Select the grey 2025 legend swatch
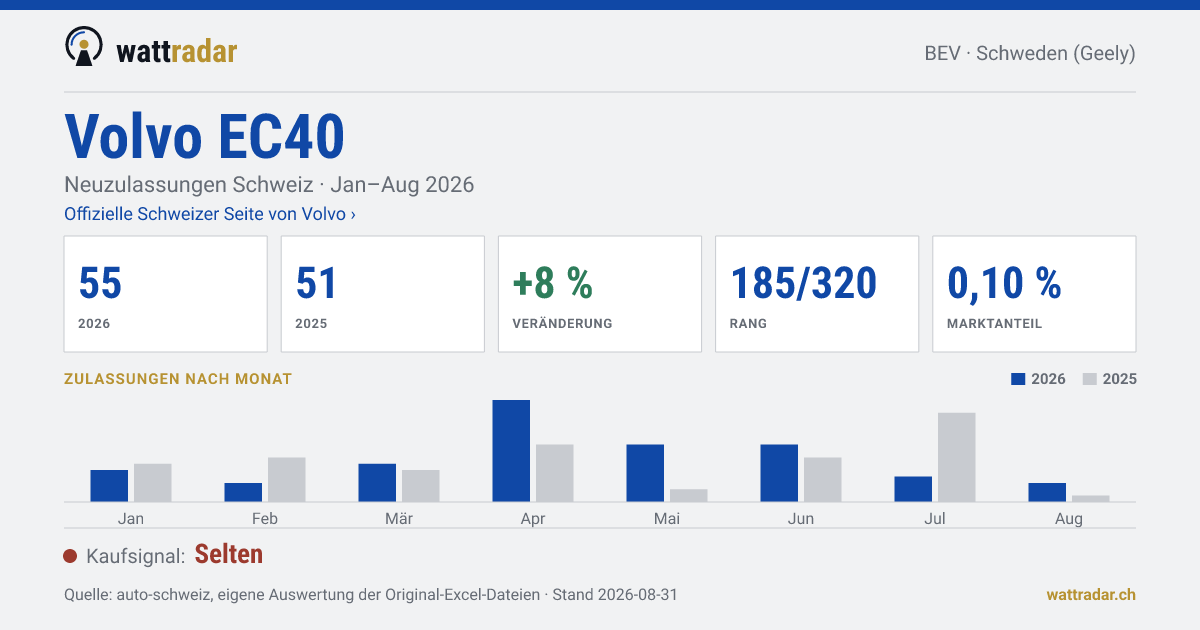Screen dimensions: 1200x630 [1090, 379]
